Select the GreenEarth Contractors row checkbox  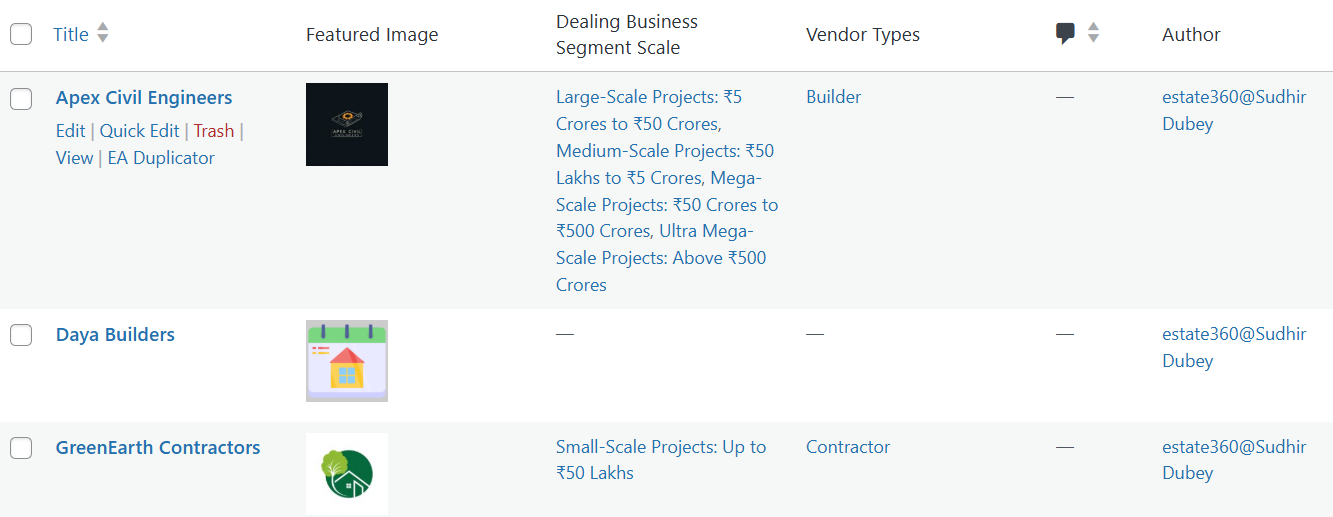(21, 448)
